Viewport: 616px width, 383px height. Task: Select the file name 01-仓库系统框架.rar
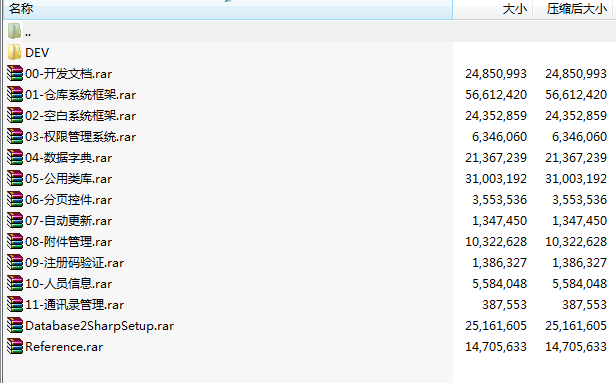81,95
